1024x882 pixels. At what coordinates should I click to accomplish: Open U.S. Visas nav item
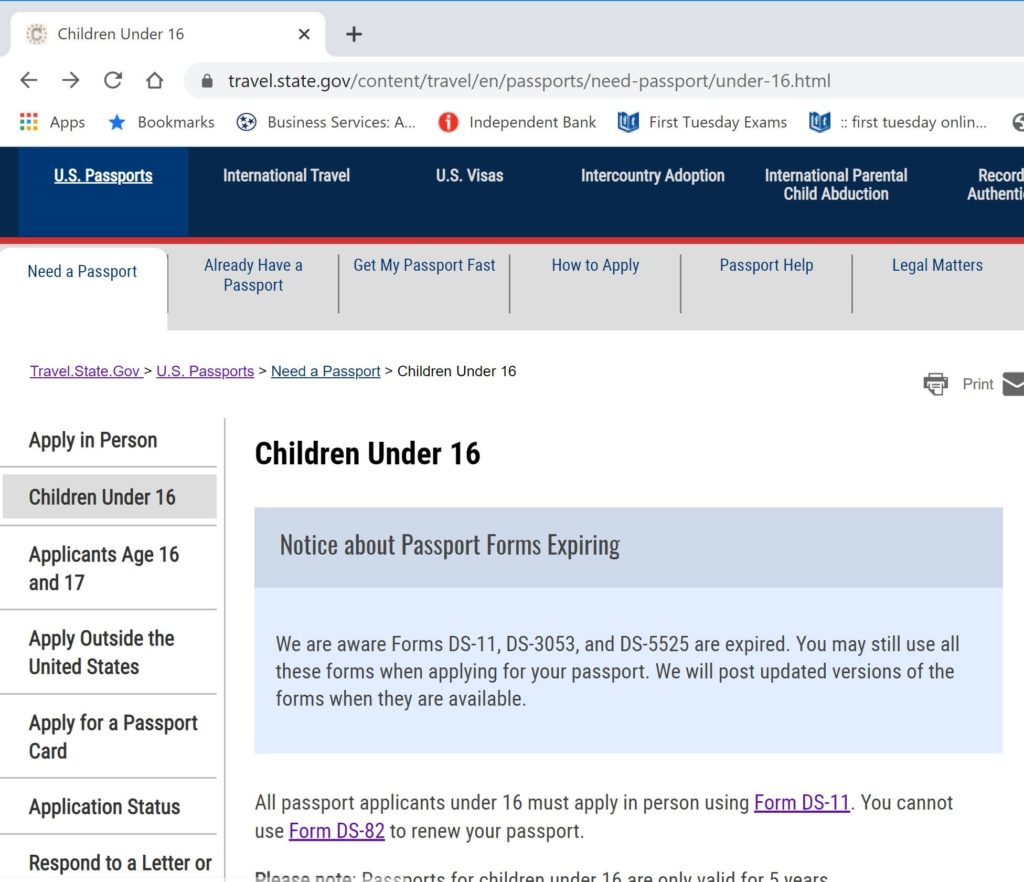tap(470, 176)
